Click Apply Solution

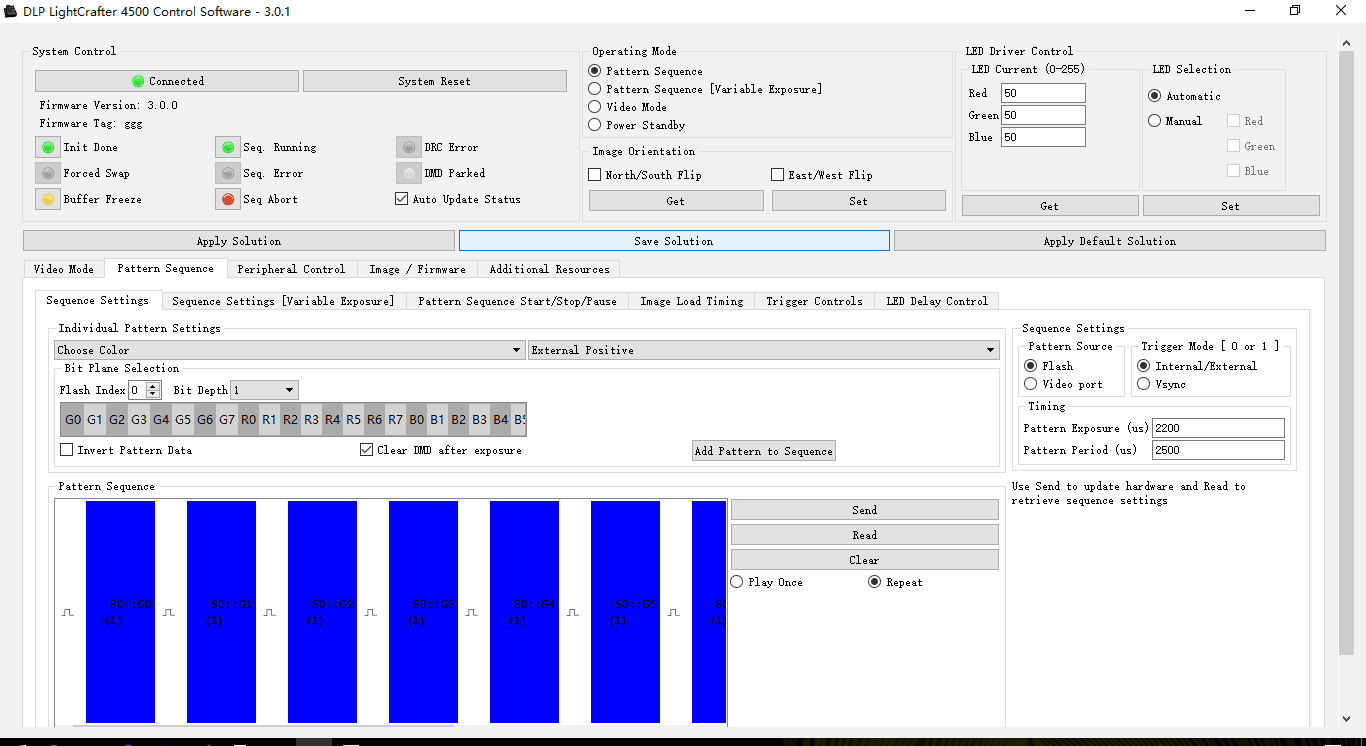[x=239, y=241]
